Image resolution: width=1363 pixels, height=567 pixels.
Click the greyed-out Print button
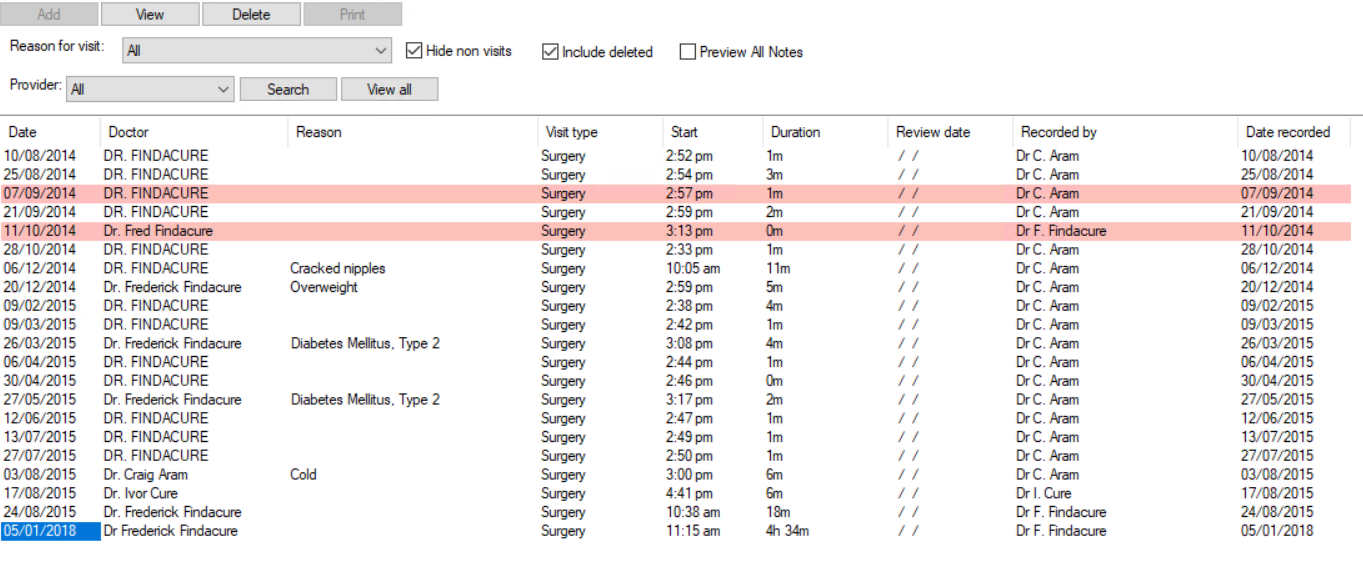coord(352,14)
